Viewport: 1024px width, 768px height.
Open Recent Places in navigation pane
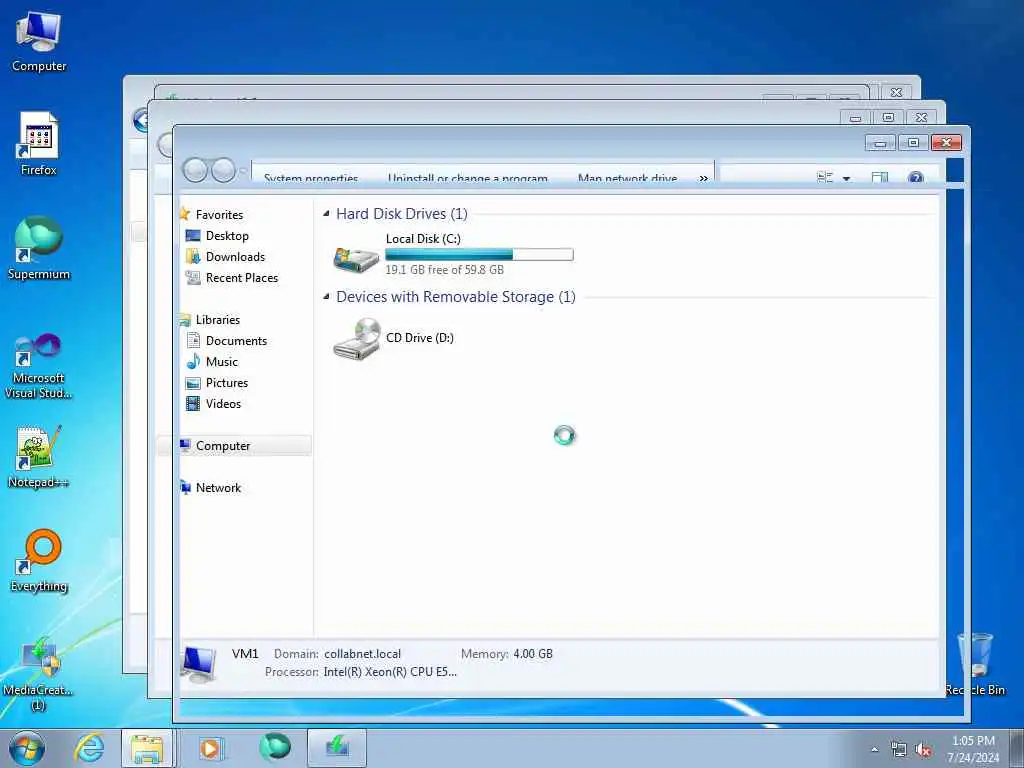click(242, 278)
